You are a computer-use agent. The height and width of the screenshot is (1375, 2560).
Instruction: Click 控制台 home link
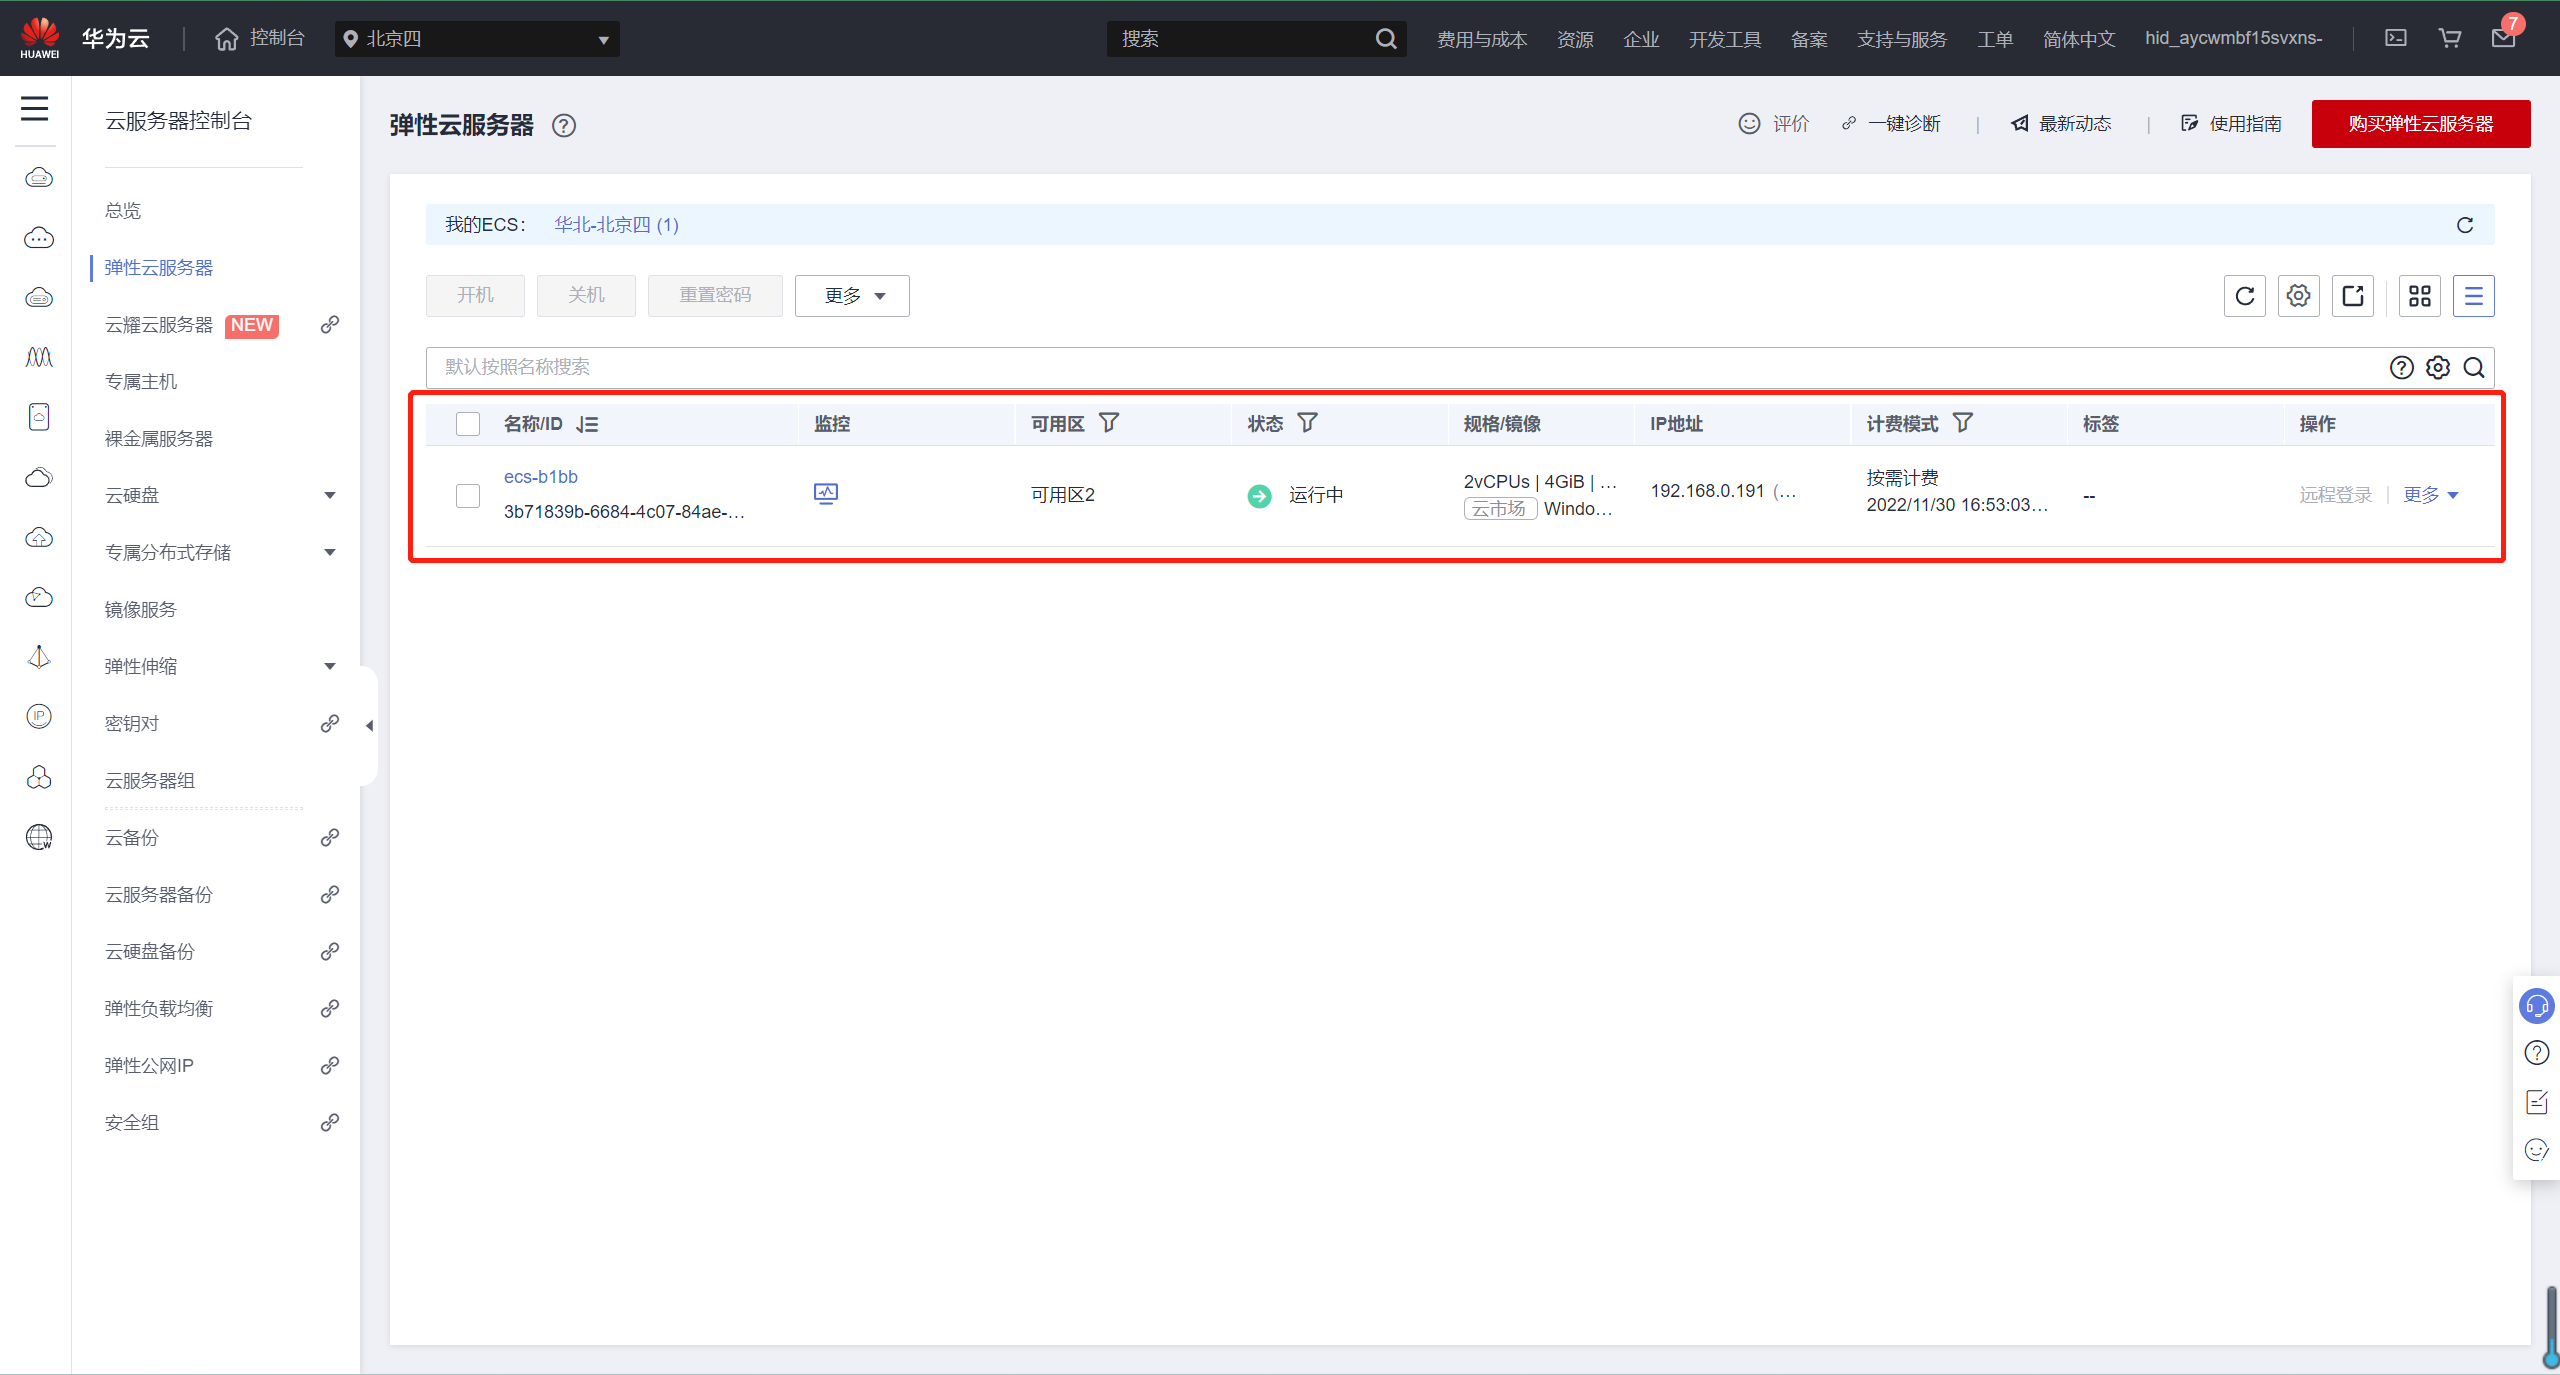click(x=260, y=38)
